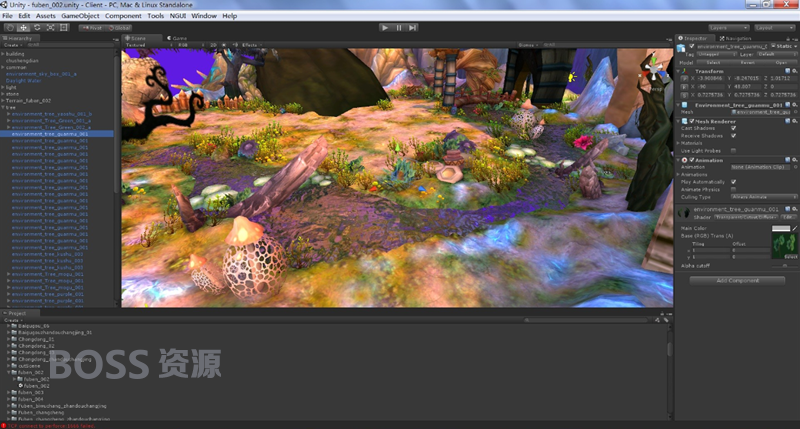800x429 pixels.
Task: Collapse the tree hierarchy group
Action: (x=3, y=108)
